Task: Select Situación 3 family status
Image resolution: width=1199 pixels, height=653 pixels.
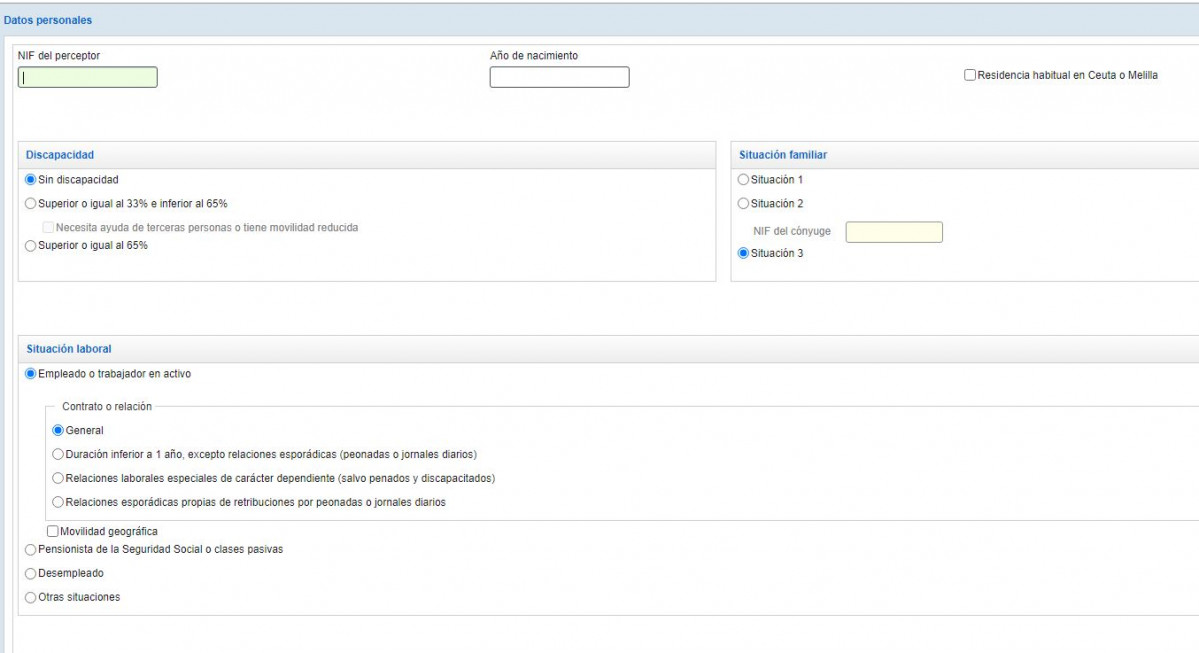Action: click(743, 253)
